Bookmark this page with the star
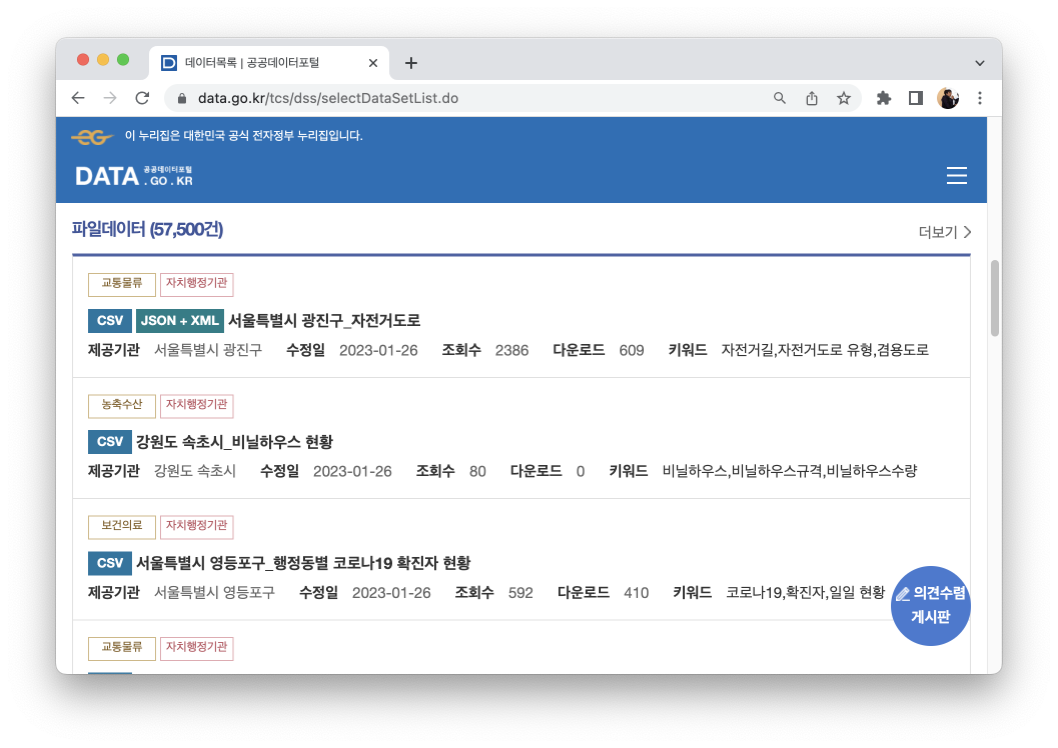 (843, 98)
